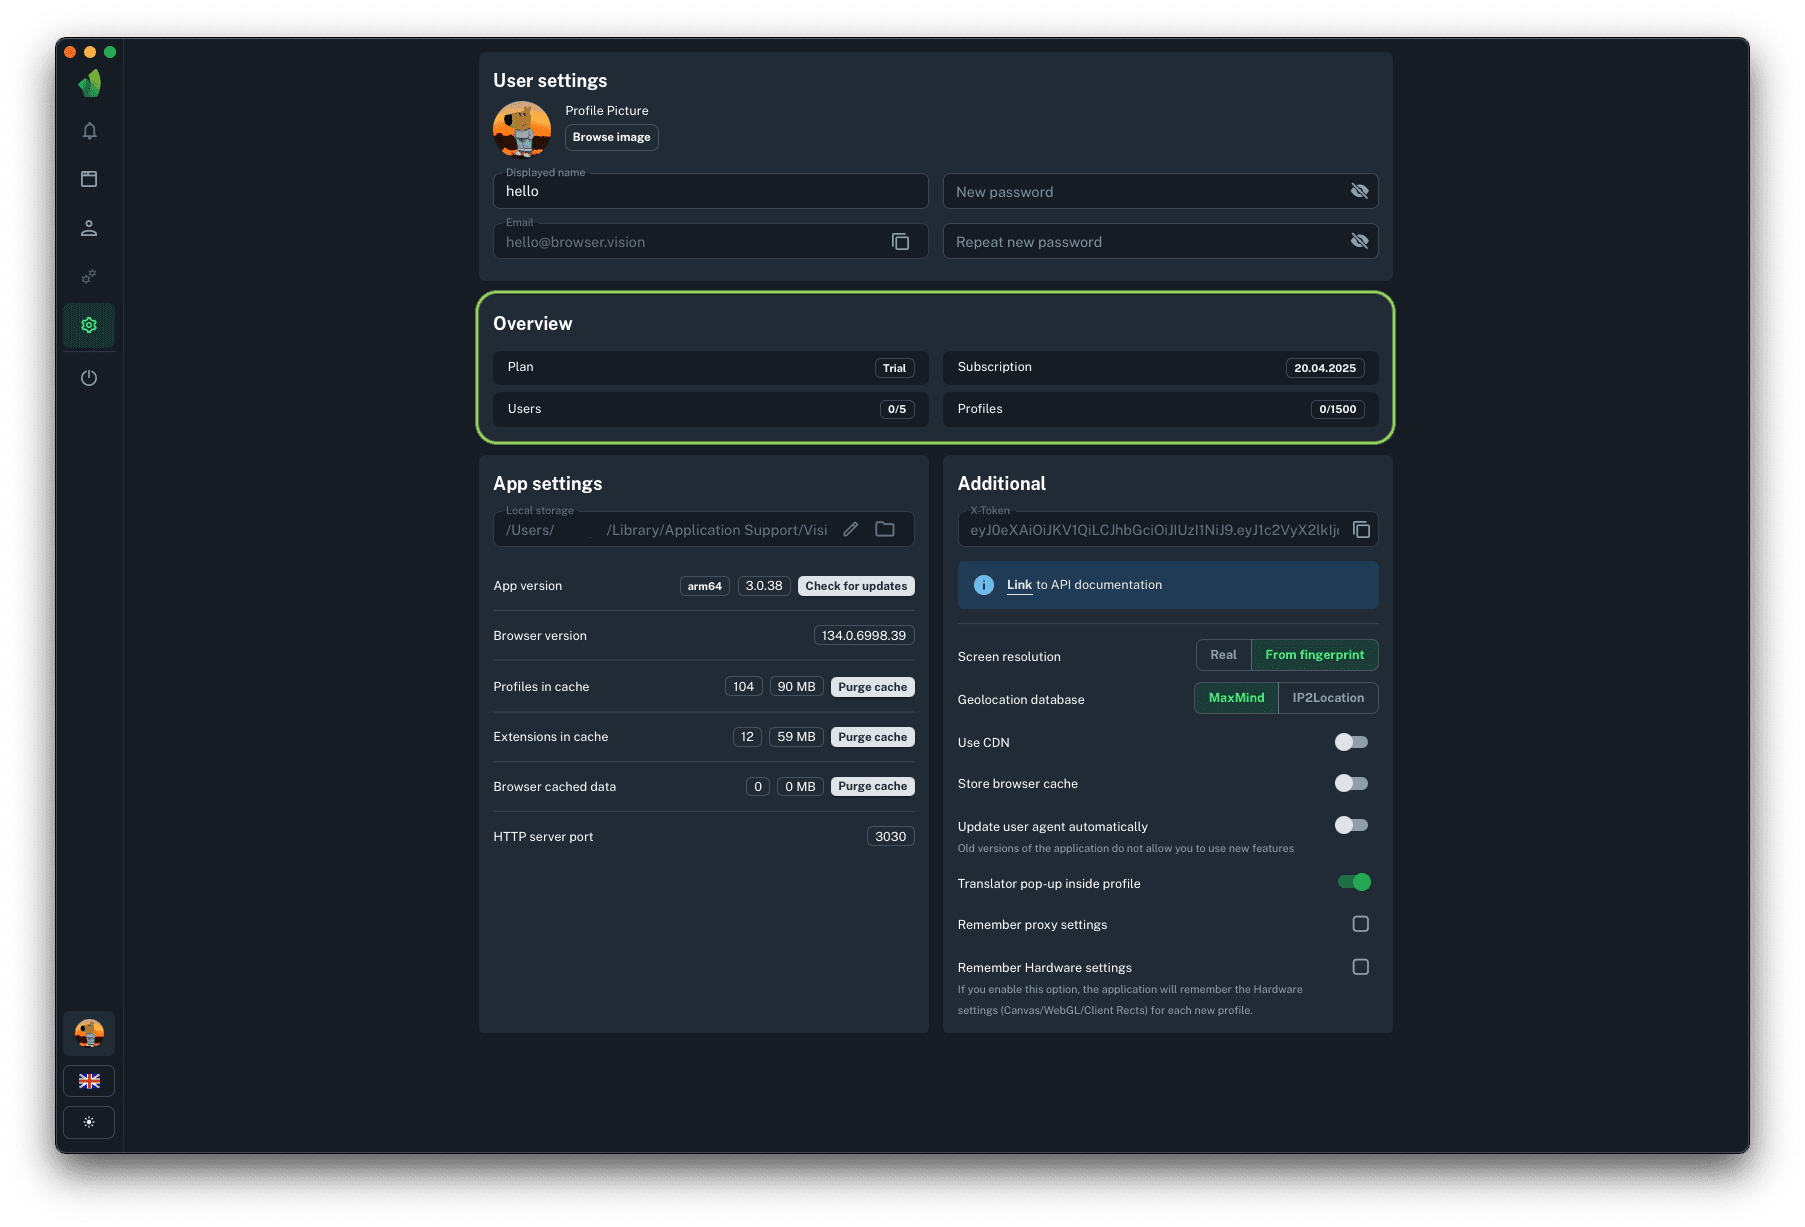Open the Link to API documentation

pyautogui.click(x=1019, y=585)
